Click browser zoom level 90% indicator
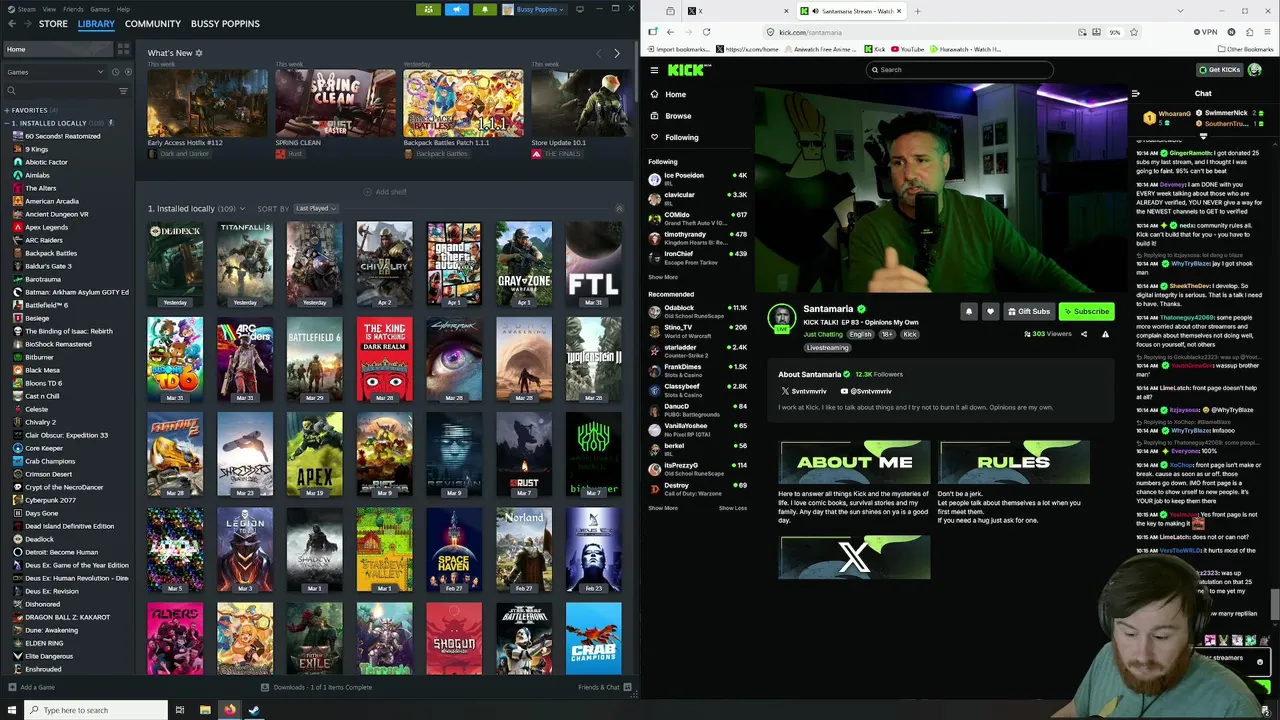The width and height of the screenshot is (1280, 720). (x=1115, y=32)
